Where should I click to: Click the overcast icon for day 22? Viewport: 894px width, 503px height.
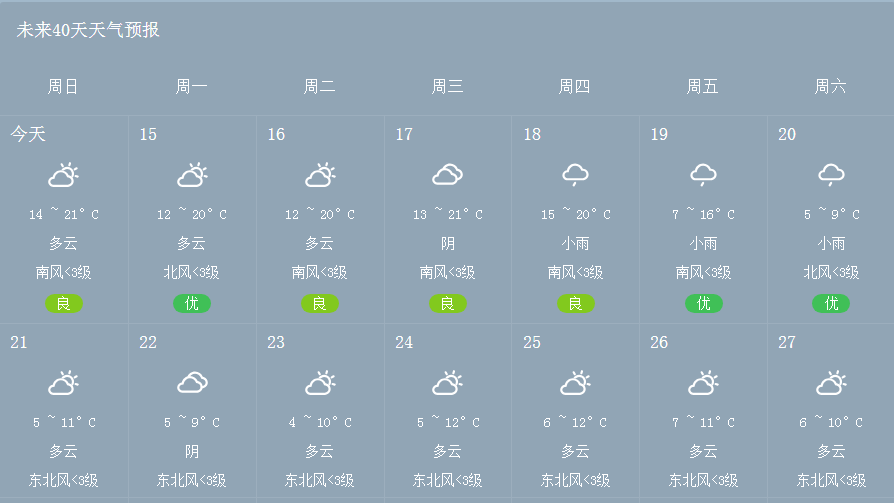[192, 383]
